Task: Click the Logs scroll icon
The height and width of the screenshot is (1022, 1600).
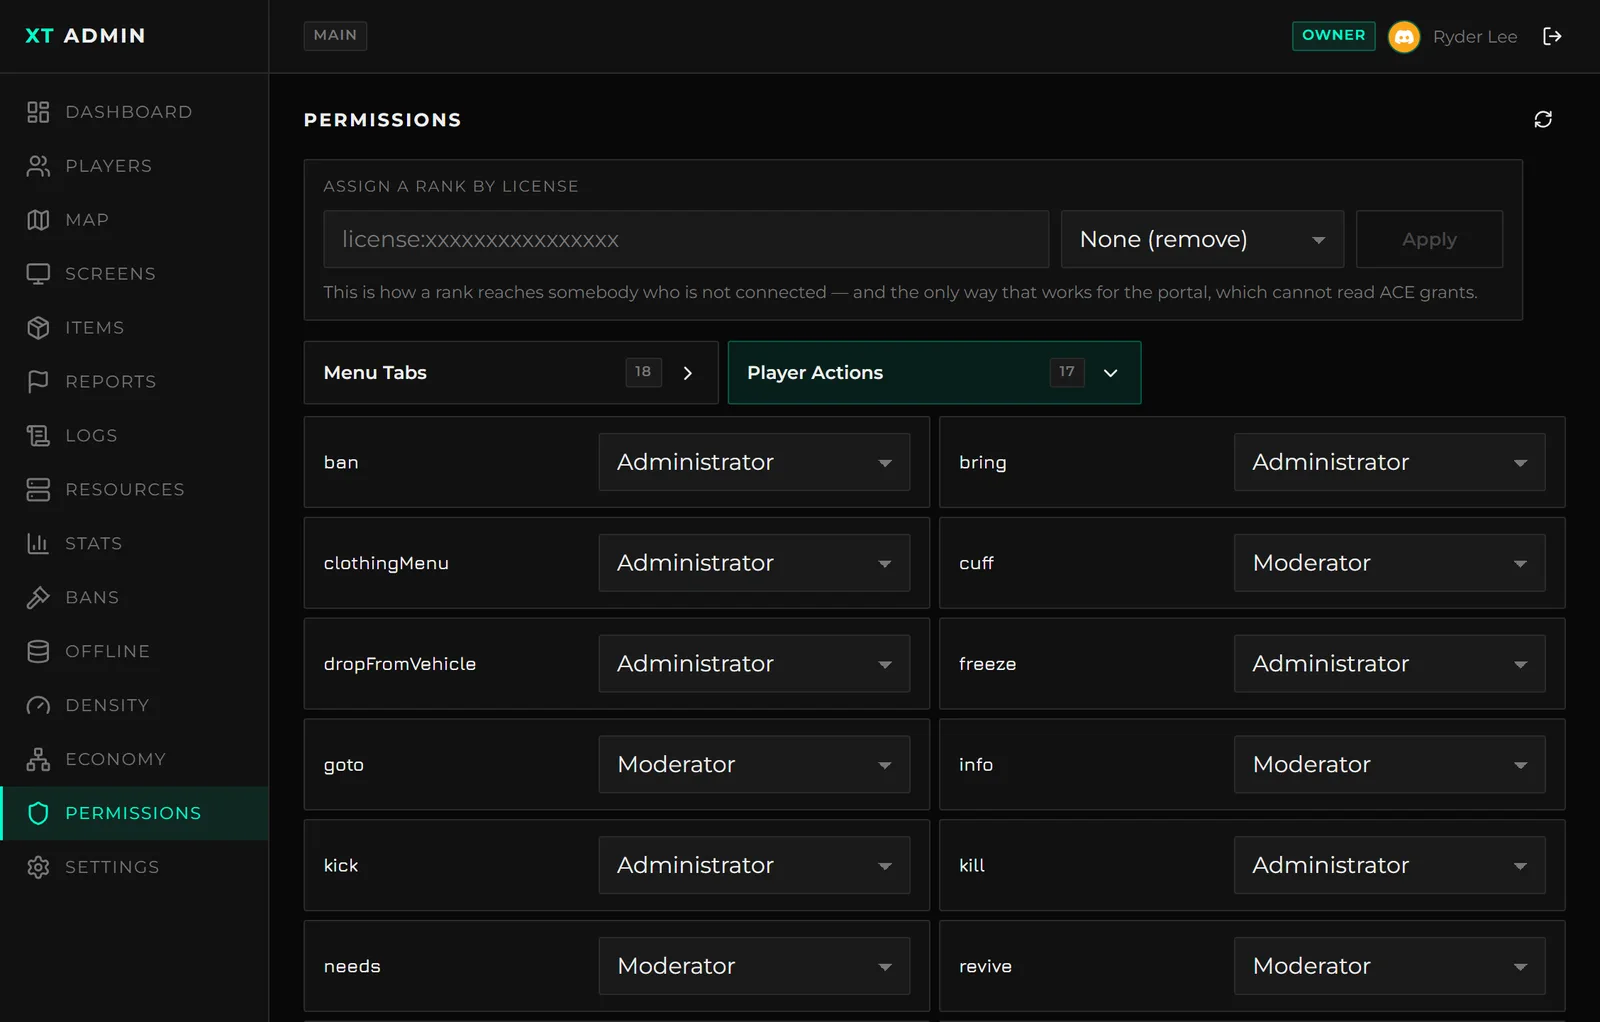Action: click(x=38, y=436)
